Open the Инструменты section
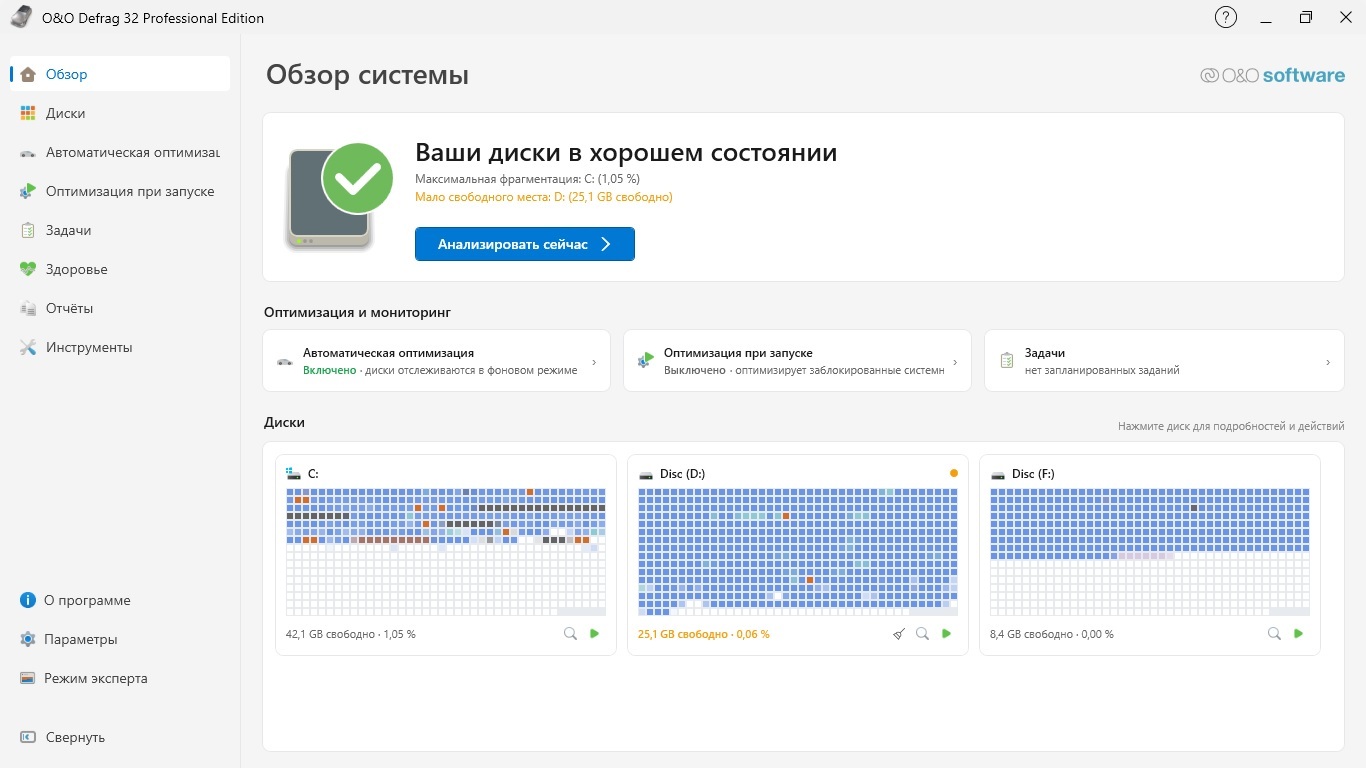The height and width of the screenshot is (768, 1366). (x=120, y=347)
